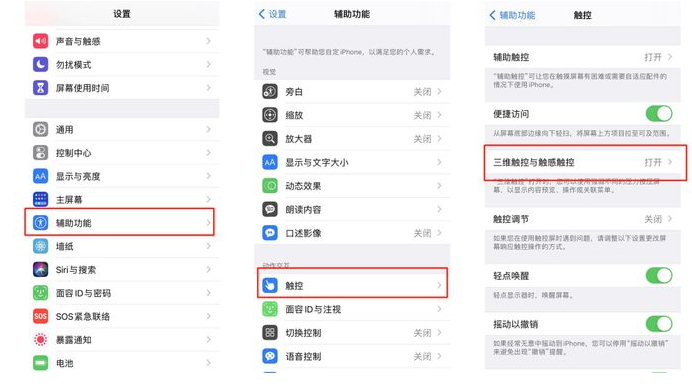Open the 显示与文字大小 menu item
The width and height of the screenshot is (692, 392).
[x=352, y=162]
